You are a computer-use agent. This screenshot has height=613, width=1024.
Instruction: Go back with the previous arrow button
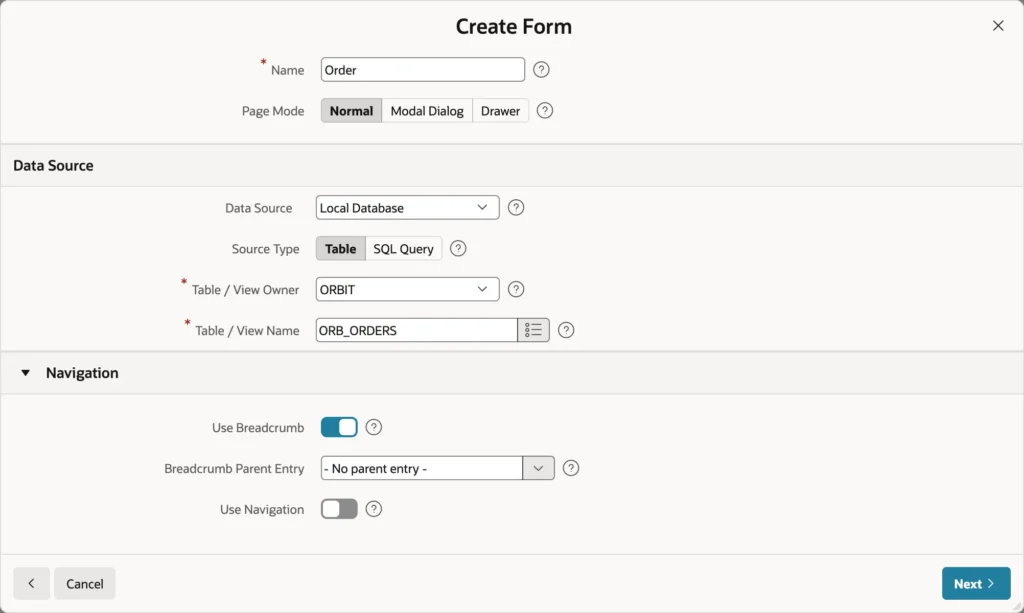(x=31, y=584)
